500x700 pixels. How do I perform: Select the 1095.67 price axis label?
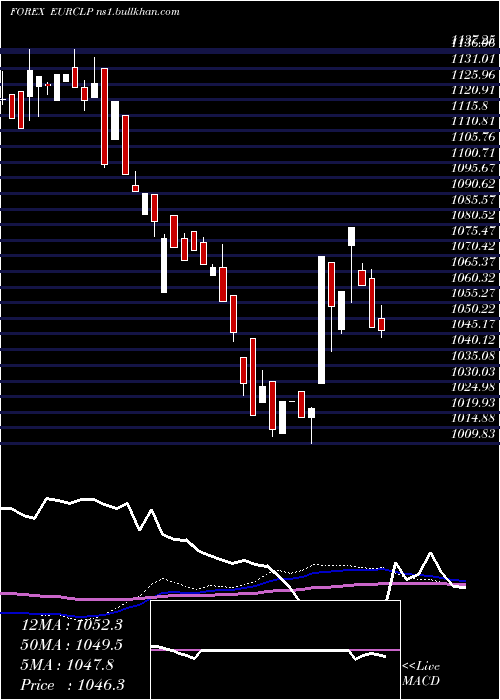coord(473,169)
